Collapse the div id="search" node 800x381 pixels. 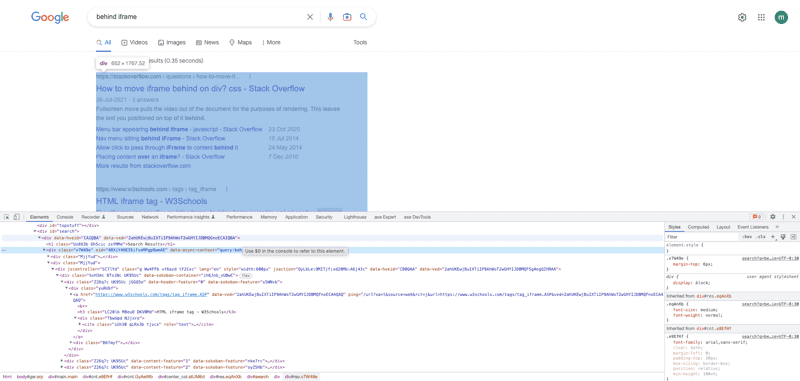point(34,232)
